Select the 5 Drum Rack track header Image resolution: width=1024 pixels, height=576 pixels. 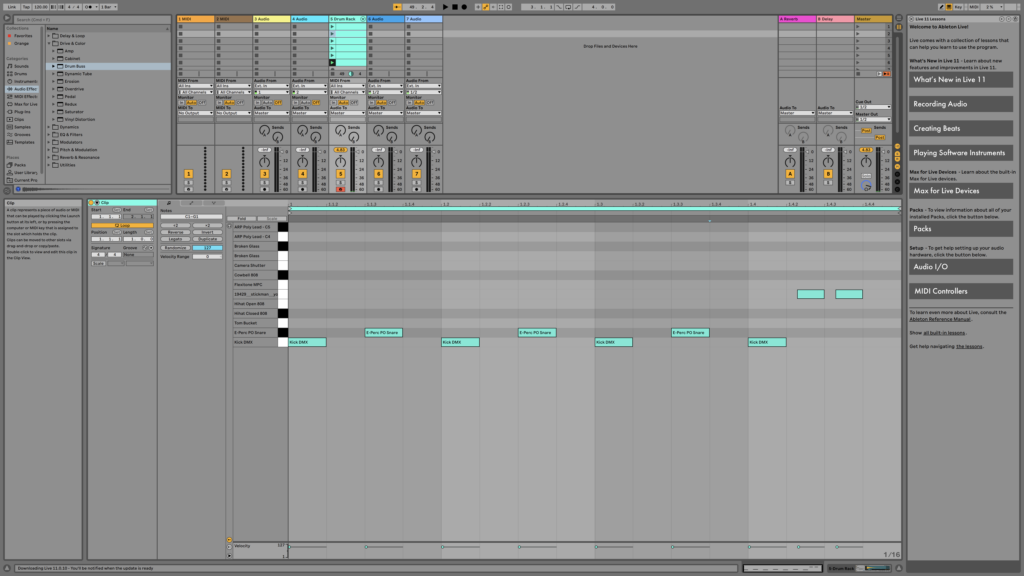click(347, 19)
